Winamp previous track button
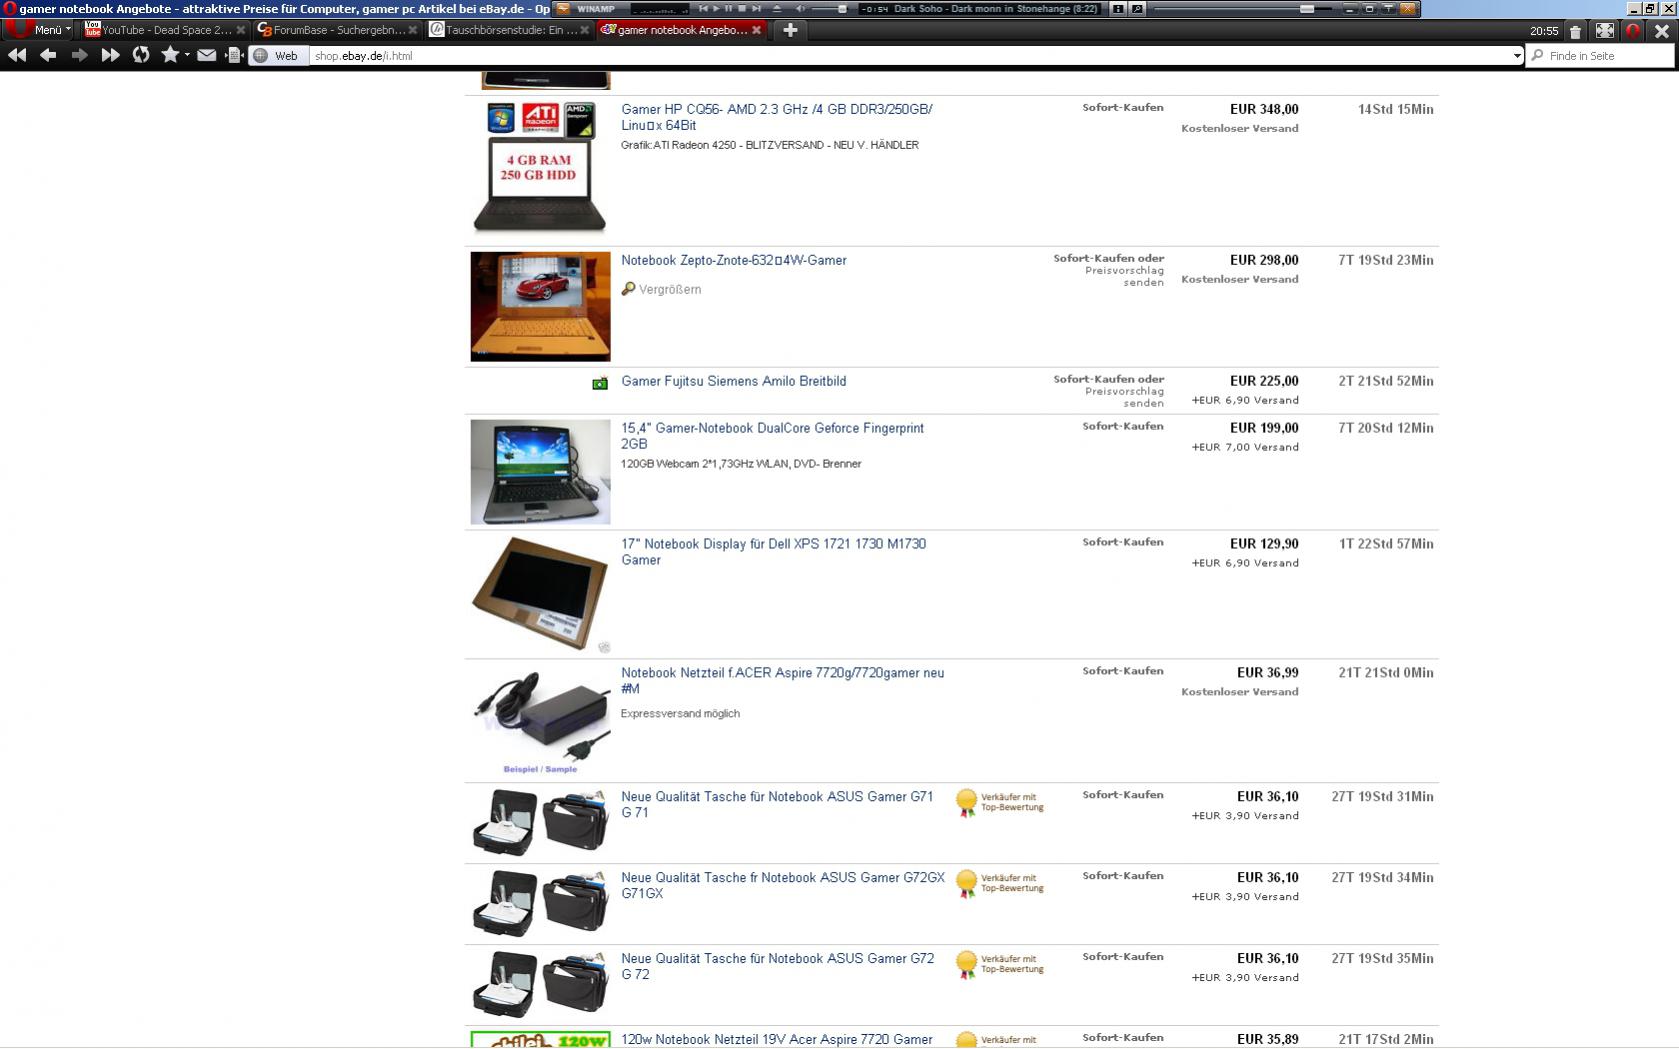 [x=703, y=8]
